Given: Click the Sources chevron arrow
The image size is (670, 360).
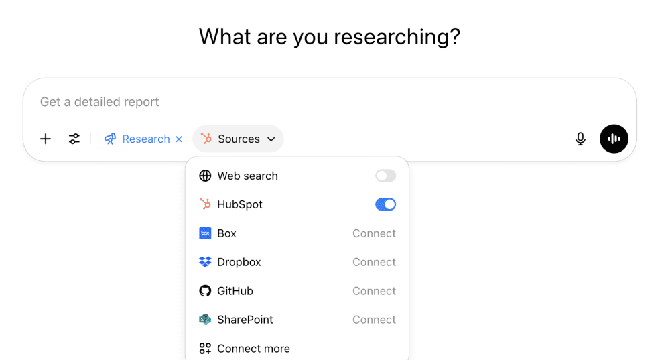Looking at the screenshot, I should click(x=271, y=139).
